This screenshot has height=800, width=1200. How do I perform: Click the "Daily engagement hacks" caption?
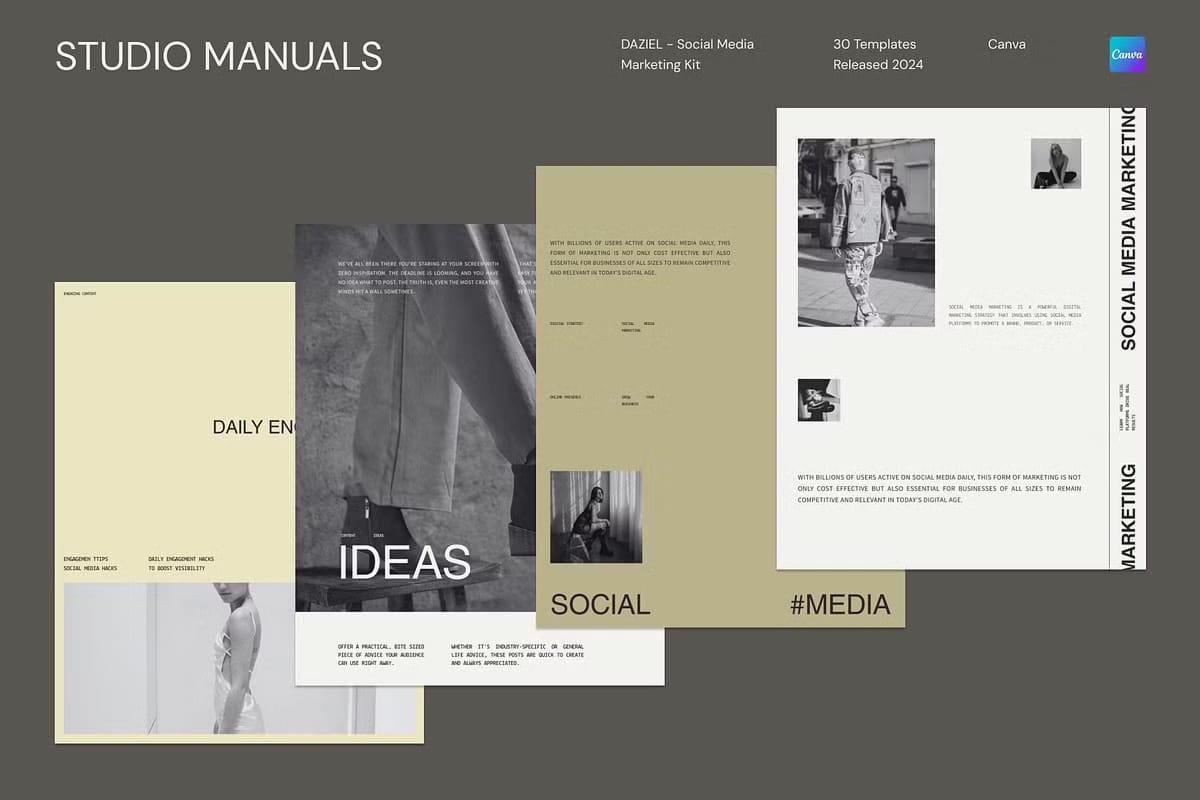pyautogui.click(x=181, y=563)
